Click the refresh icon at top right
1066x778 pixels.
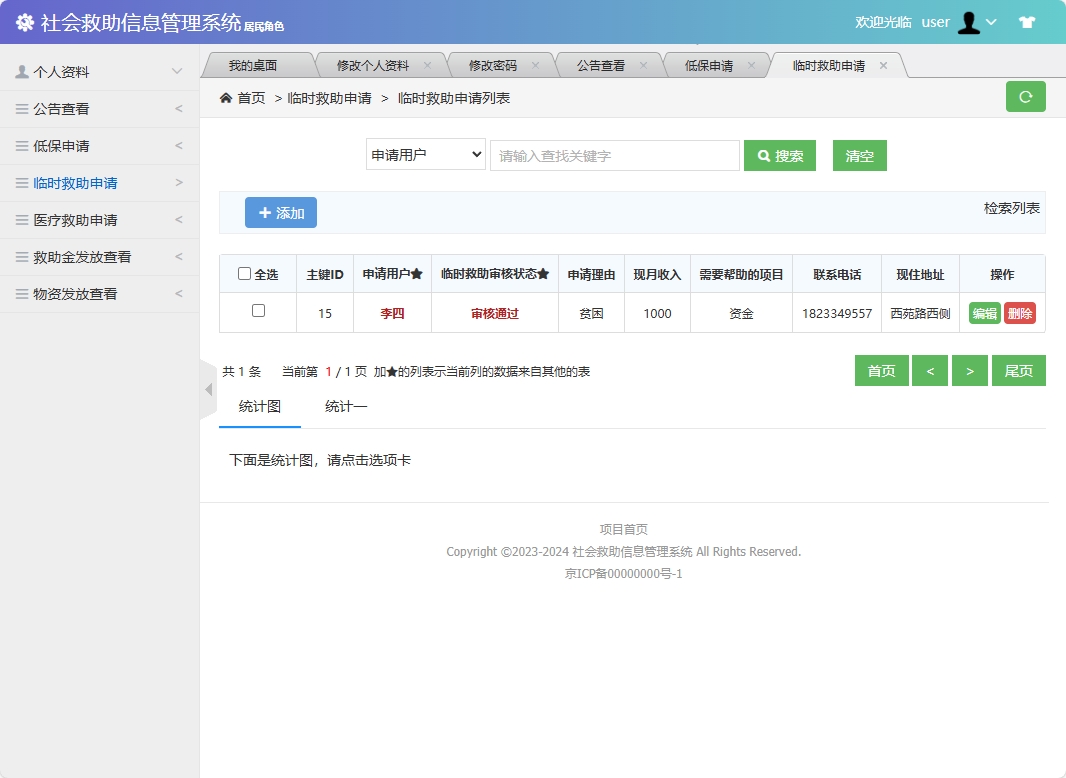(x=1025, y=96)
